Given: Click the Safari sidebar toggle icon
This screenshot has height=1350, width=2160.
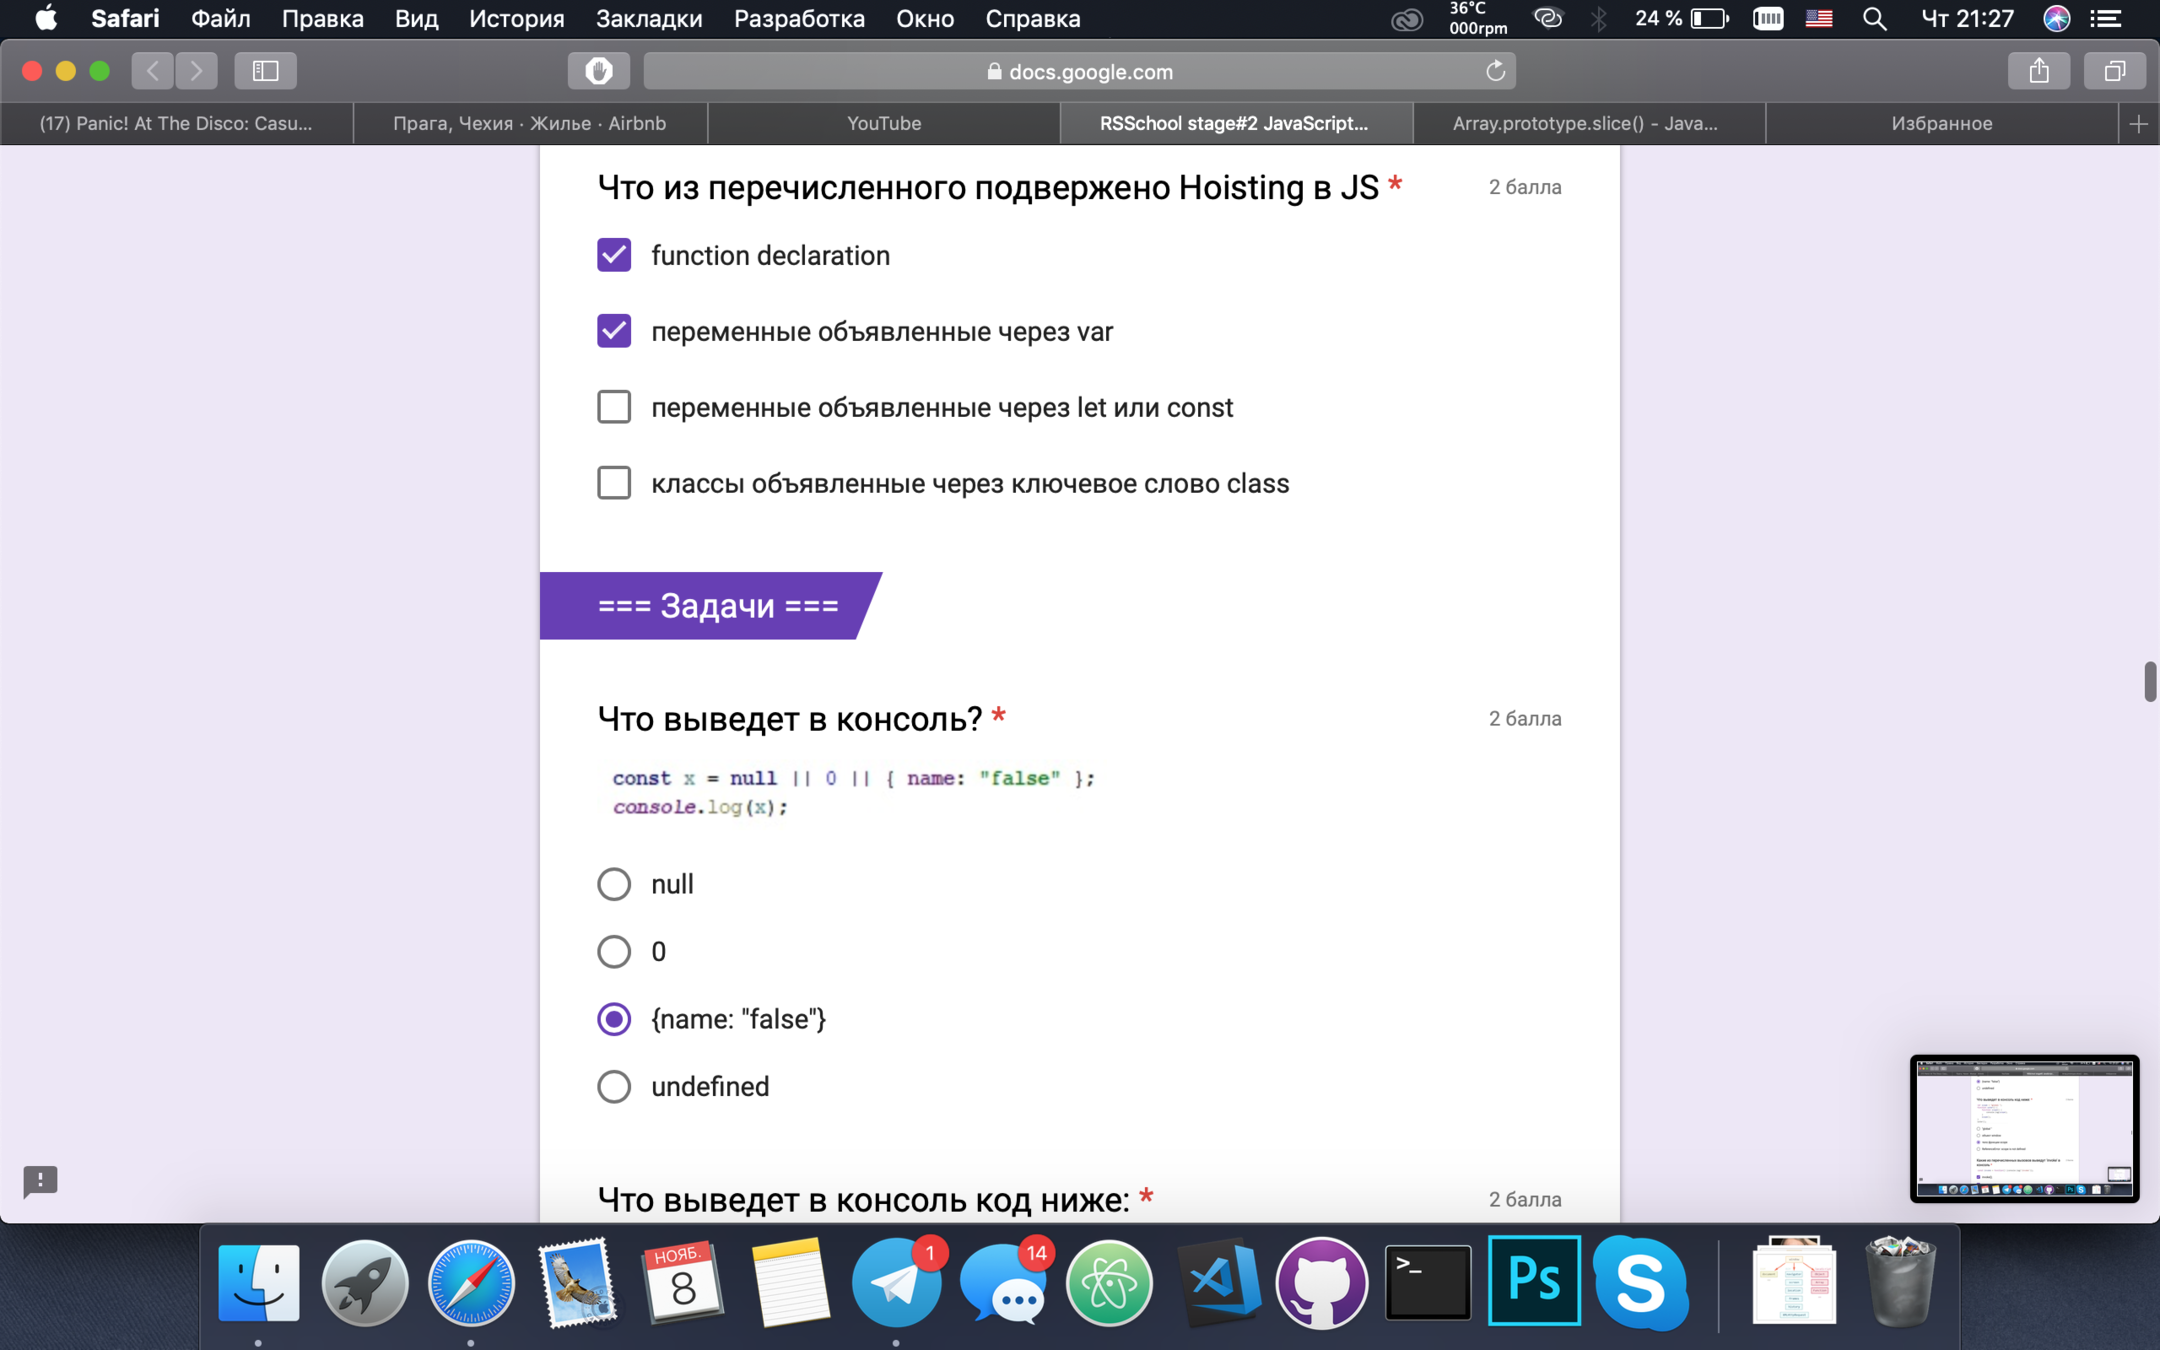Looking at the screenshot, I should pos(265,71).
